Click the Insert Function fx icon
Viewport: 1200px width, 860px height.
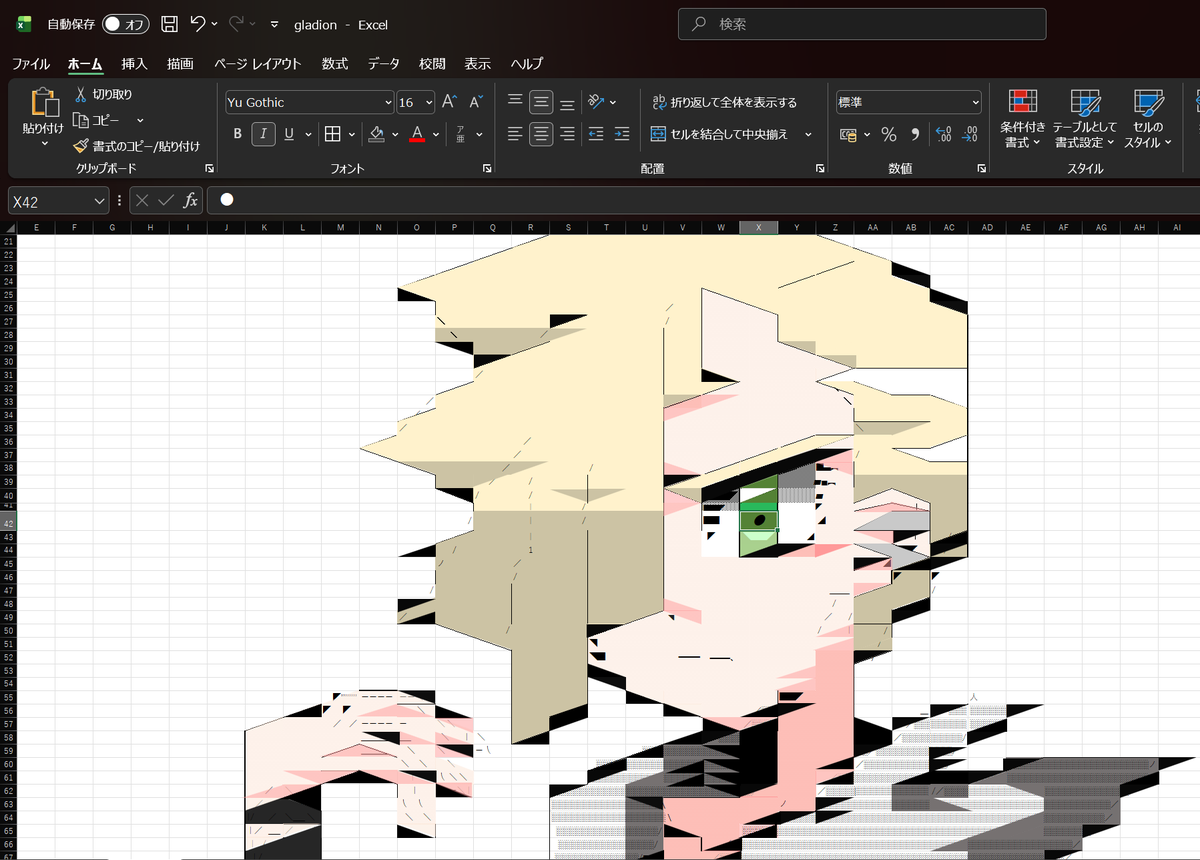(x=190, y=200)
